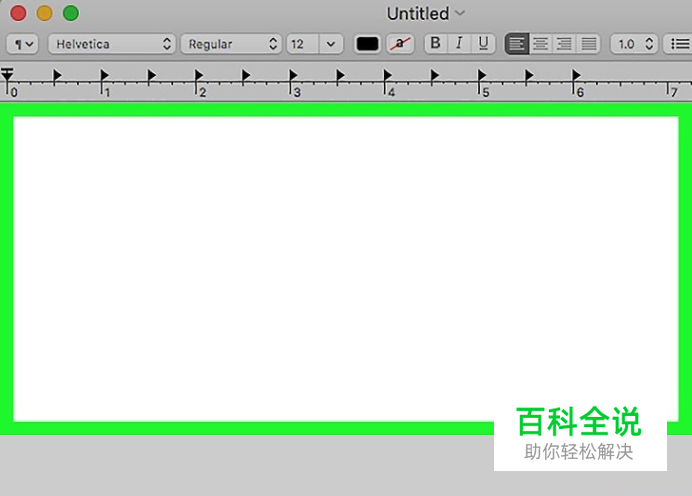692x496 pixels.
Task: Open the Regular typeface dropdown
Action: pos(231,44)
